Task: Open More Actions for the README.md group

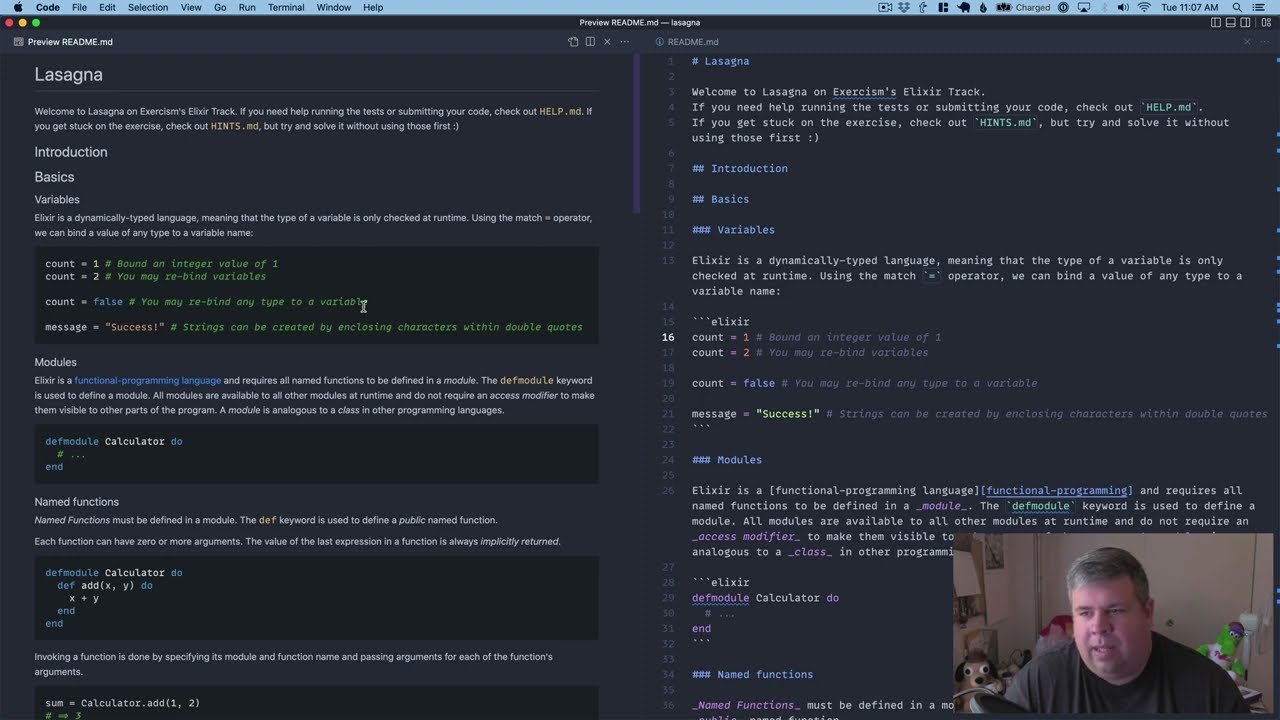Action: click(1264, 42)
